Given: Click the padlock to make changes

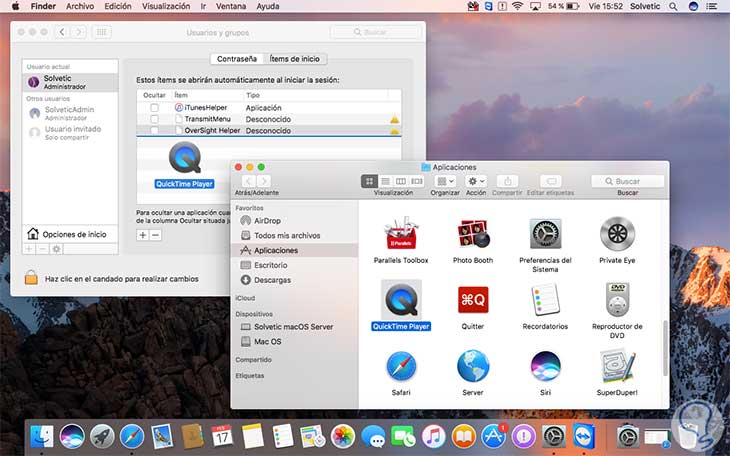Looking at the screenshot, I should click(31, 277).
